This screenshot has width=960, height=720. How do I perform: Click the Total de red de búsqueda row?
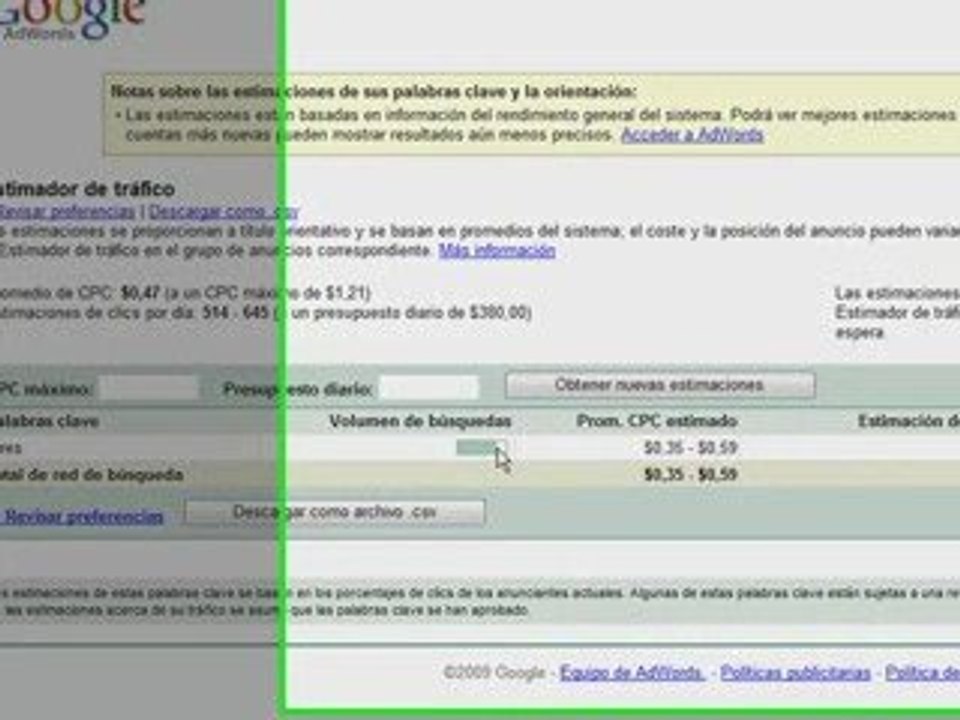tap(480, 474)
